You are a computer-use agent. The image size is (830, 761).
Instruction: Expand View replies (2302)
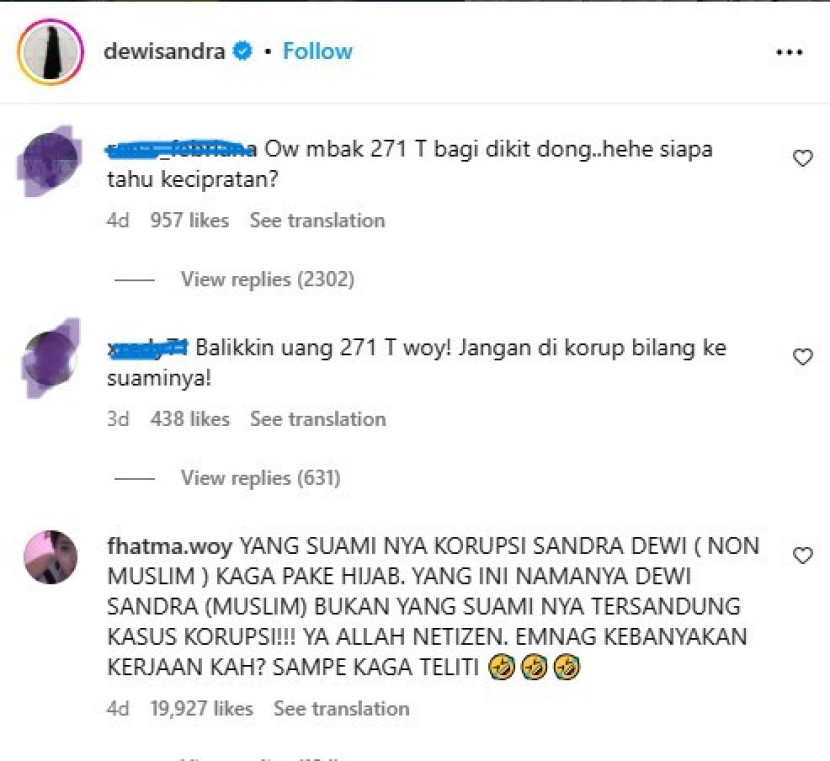click(x=267, y=279)
